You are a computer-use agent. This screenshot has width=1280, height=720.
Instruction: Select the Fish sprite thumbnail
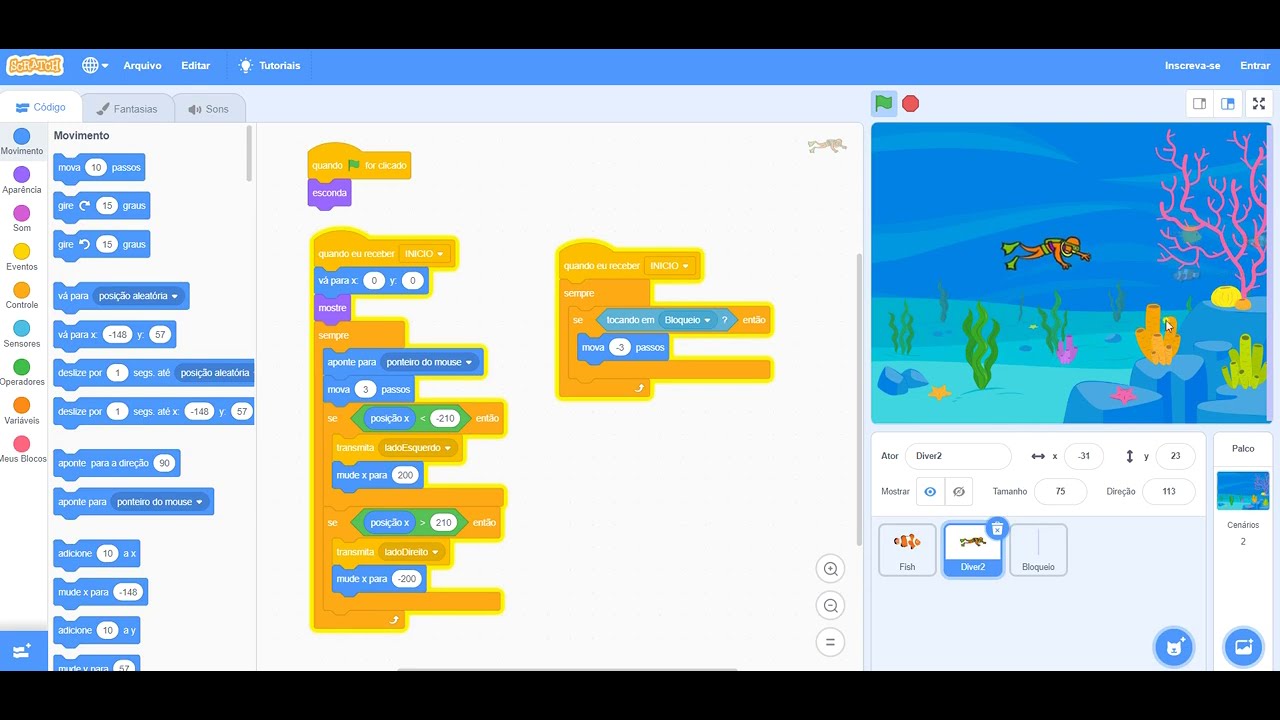point(907,550)
